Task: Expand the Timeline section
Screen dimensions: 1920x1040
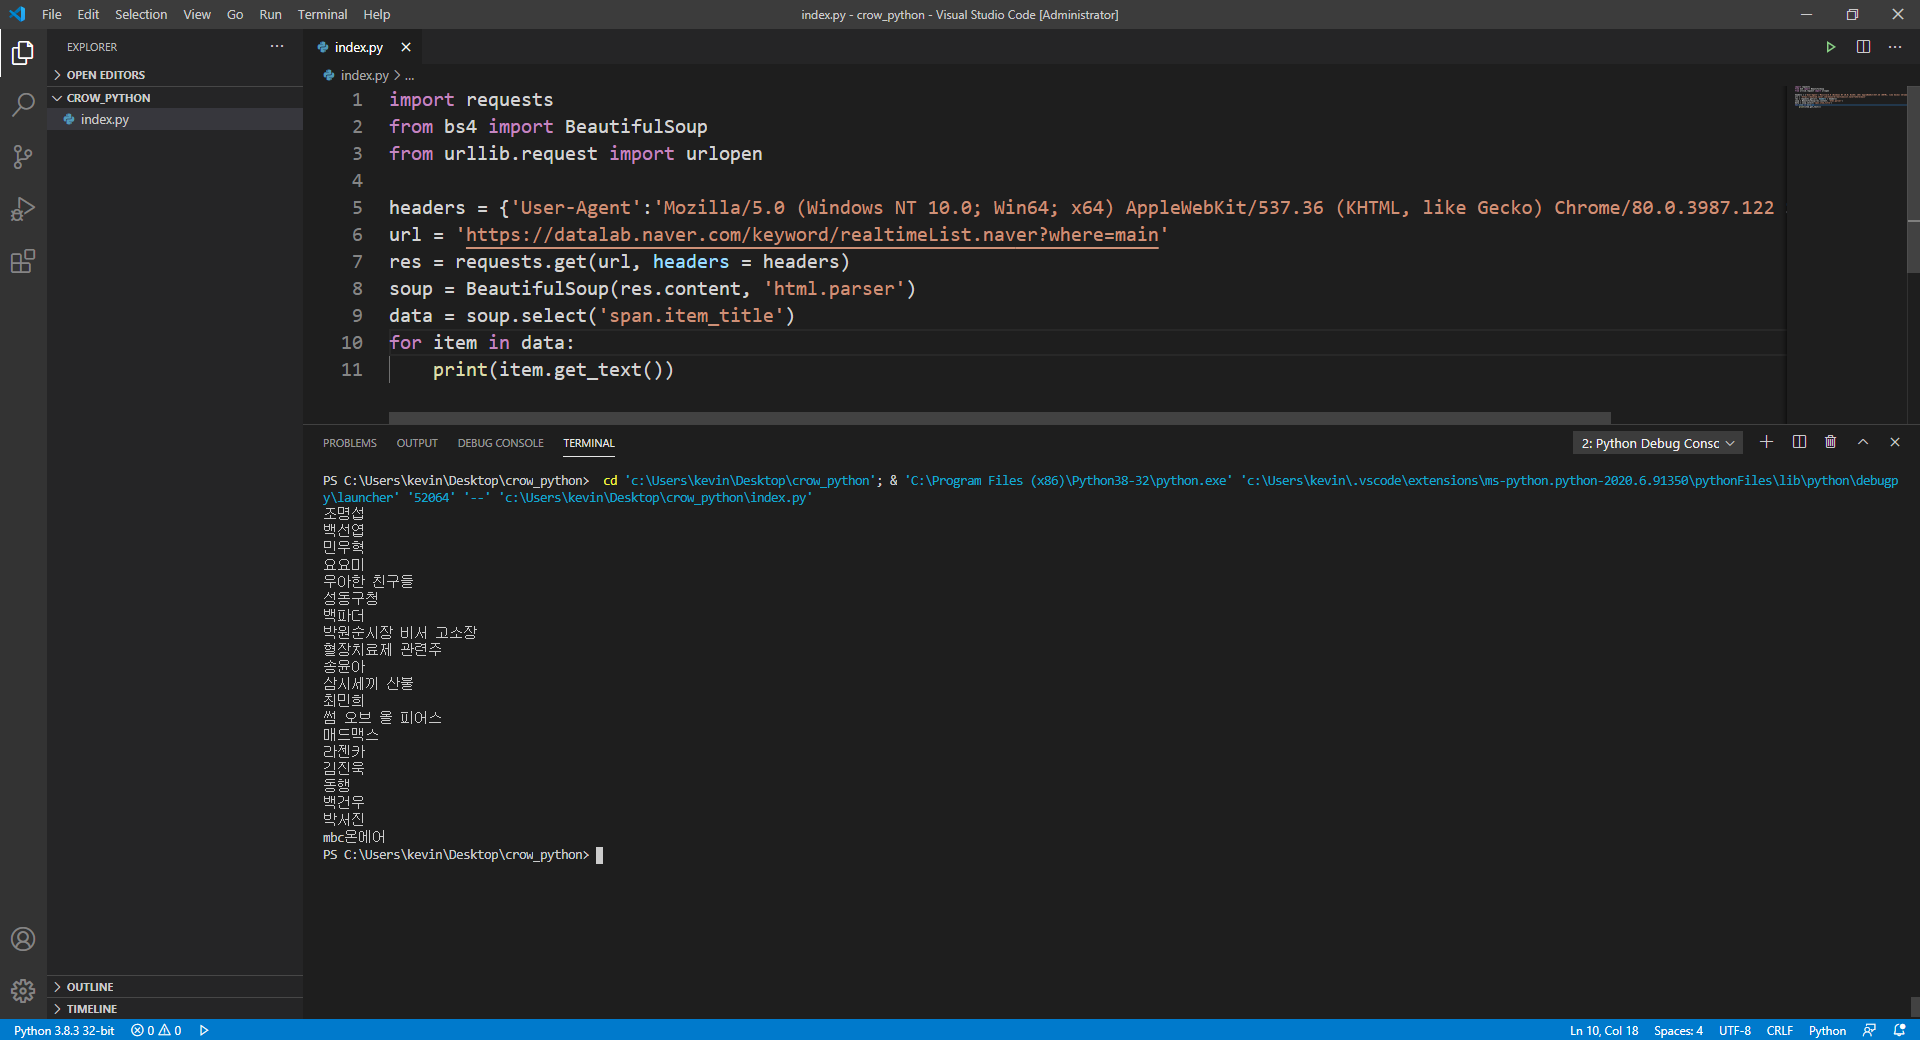Action: click(175, 1009)
